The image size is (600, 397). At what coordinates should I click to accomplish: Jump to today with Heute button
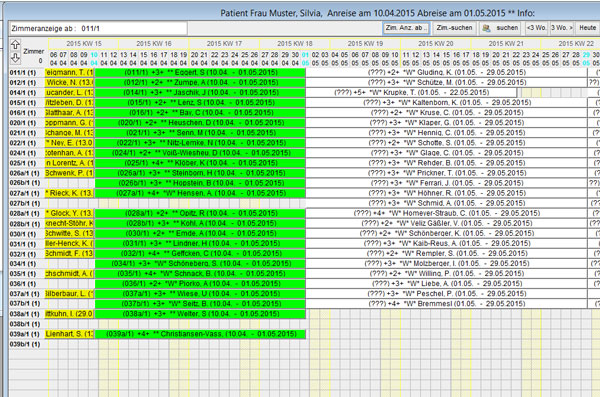coord(587,28)
